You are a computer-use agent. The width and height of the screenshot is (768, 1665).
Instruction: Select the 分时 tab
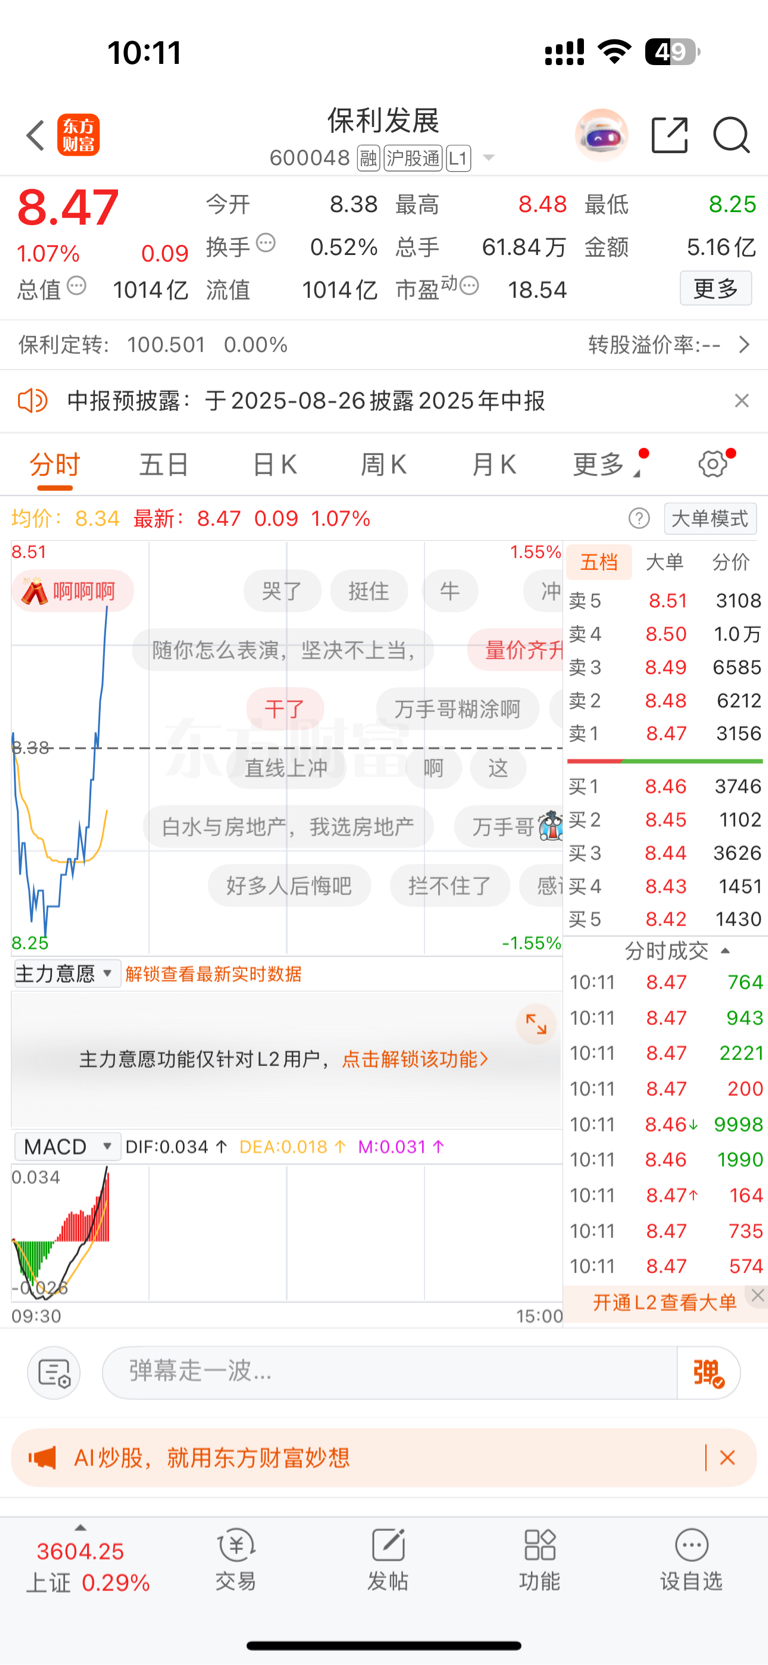tap(55, 465)
